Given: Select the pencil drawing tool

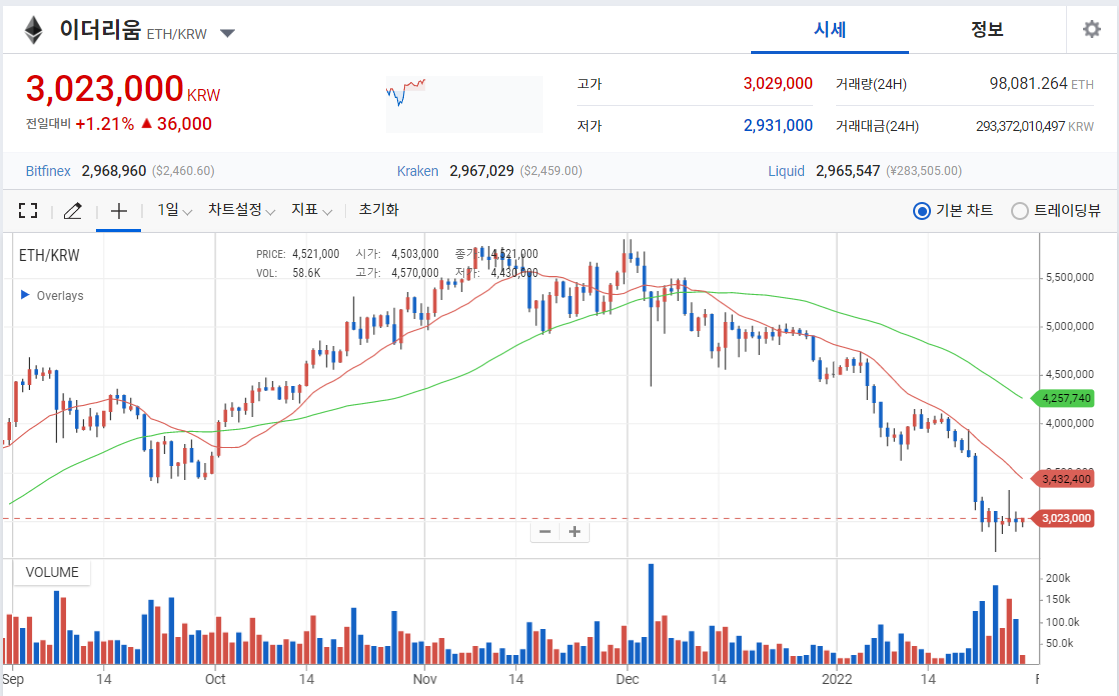Looking at the screenshot, I should click(x=72, y=211).
